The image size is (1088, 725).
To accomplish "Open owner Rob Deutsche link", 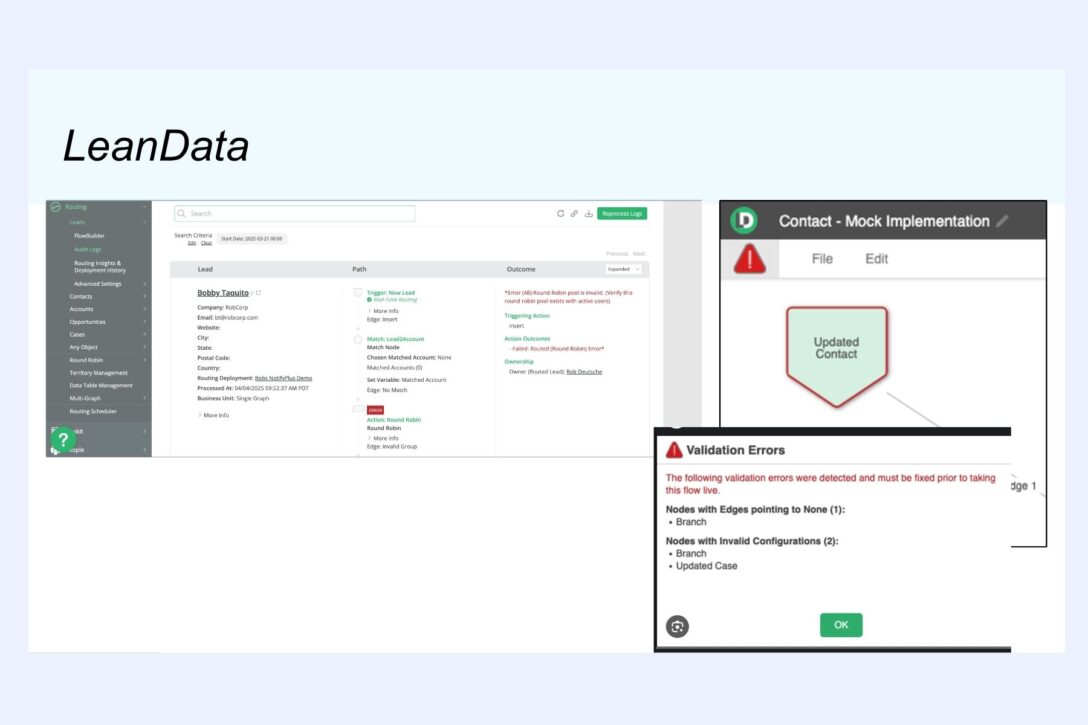I will [584, 372].
